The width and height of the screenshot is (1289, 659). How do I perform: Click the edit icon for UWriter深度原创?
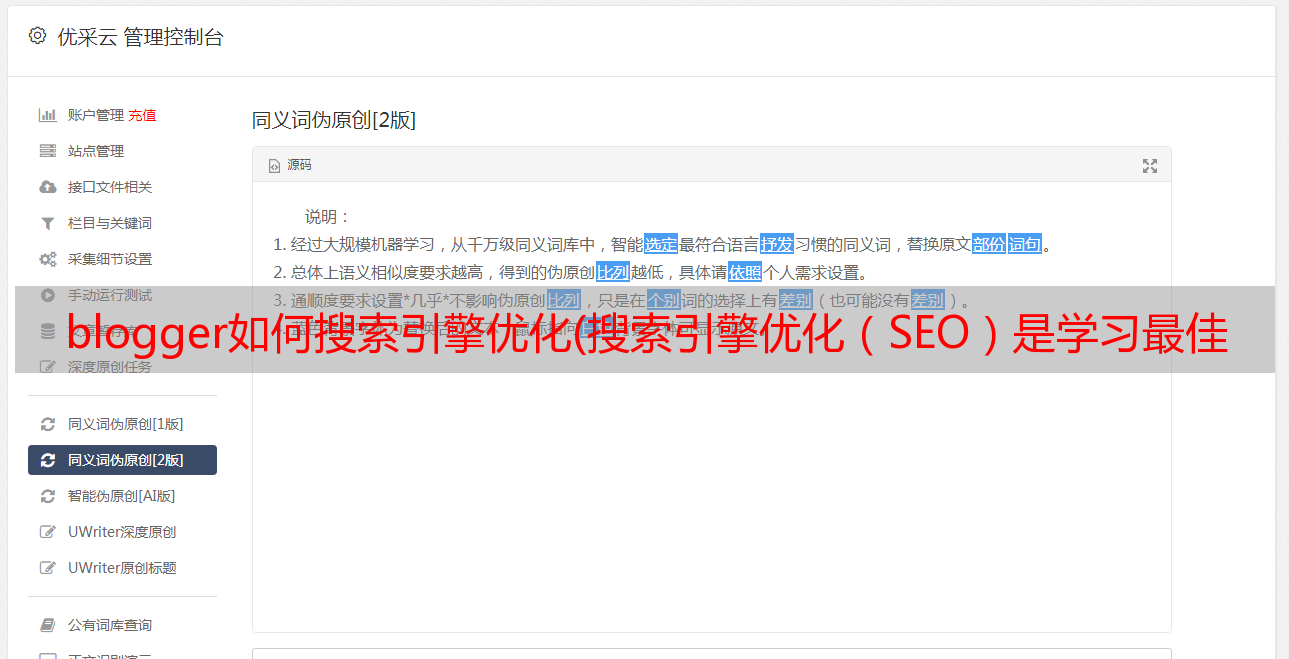pyautogui.click(x=47, y=532)
